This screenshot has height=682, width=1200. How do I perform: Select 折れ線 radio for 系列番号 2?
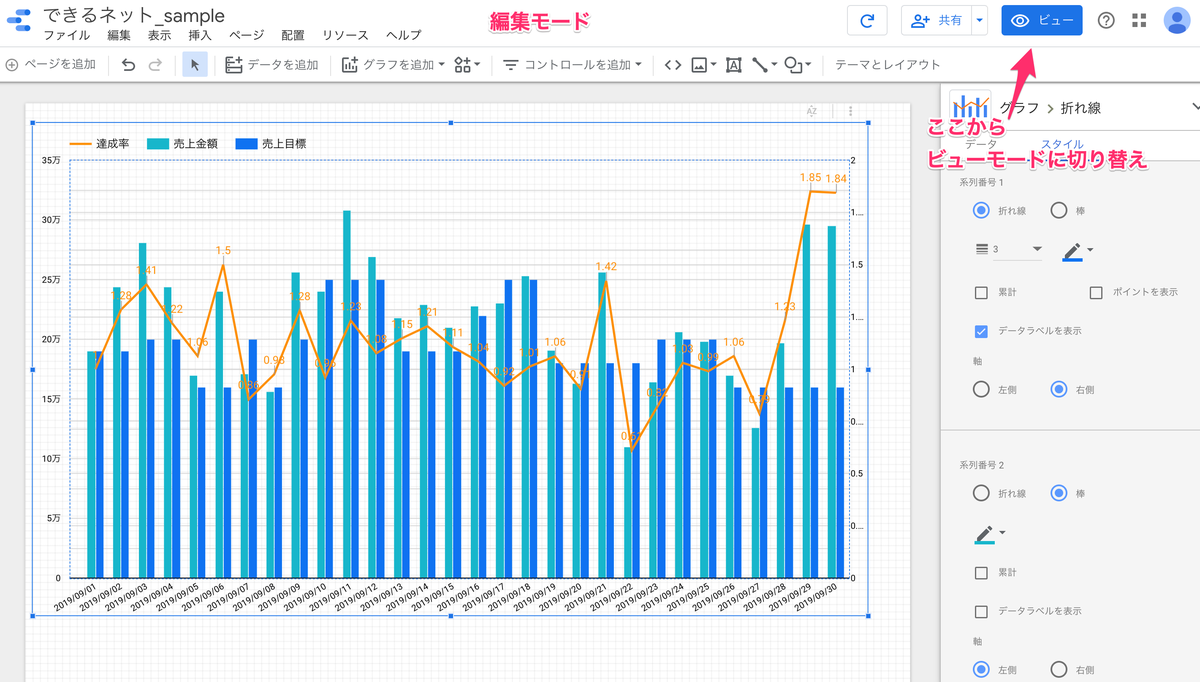point(982,493)
